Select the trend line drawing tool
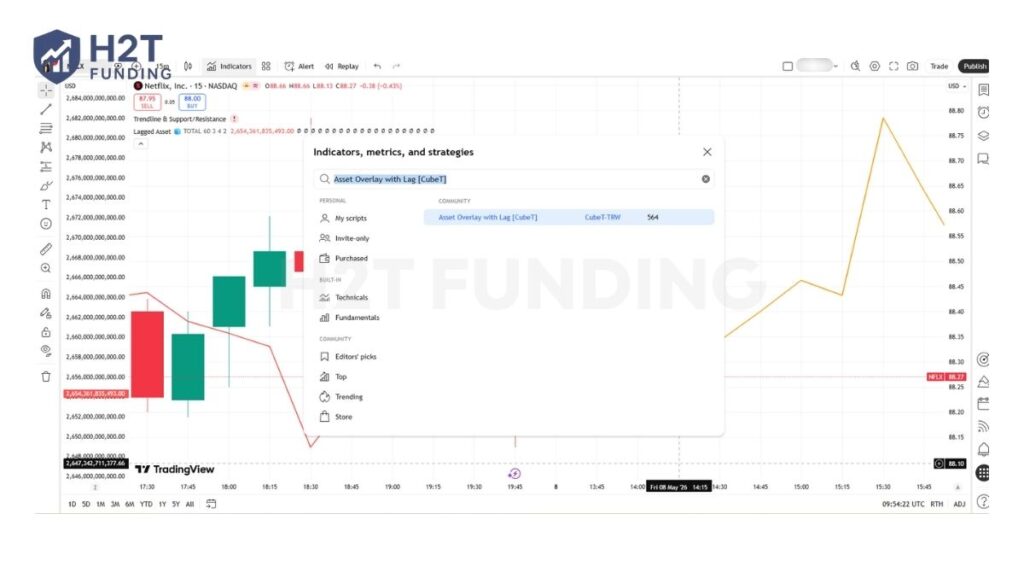This screenshot has width=1024, height=572. tap(46, 110)
